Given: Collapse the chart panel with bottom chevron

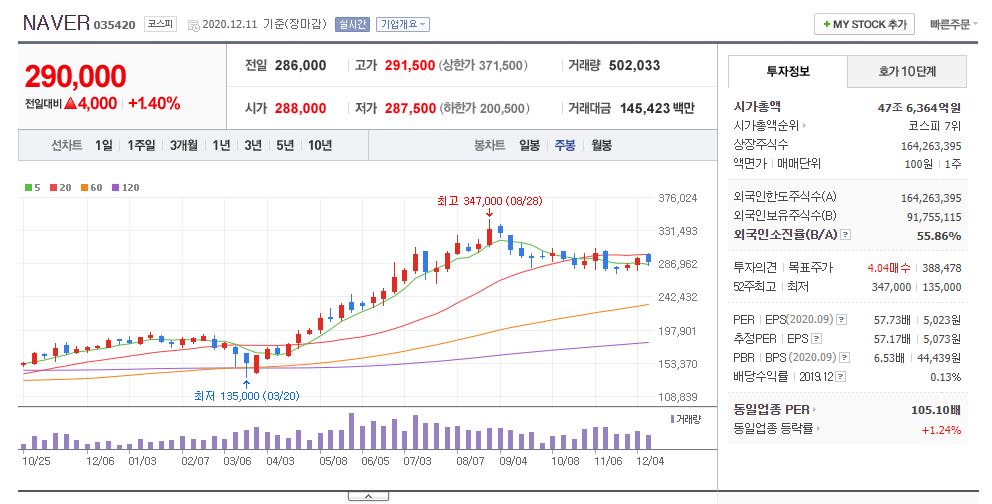Looking at the screenshot, I should (x=368, y=496).
